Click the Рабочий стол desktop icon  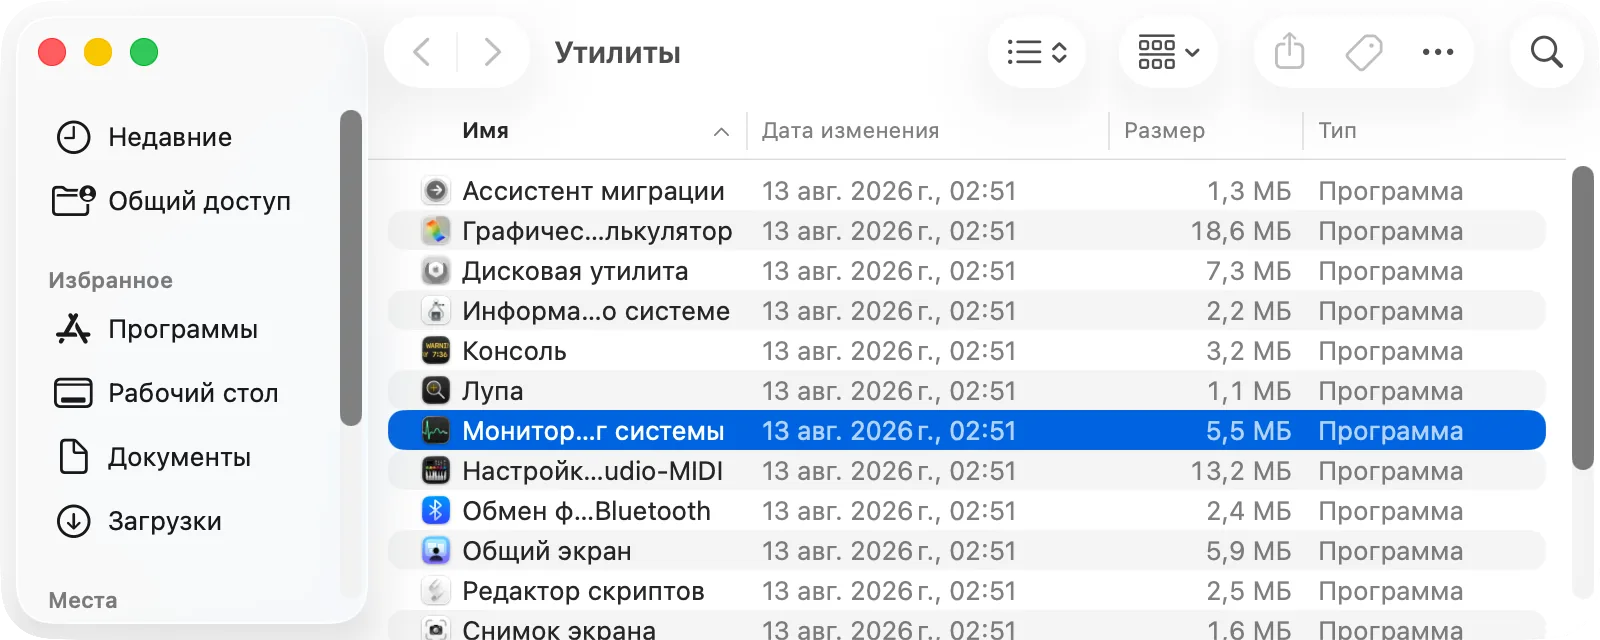coord(73,393)
